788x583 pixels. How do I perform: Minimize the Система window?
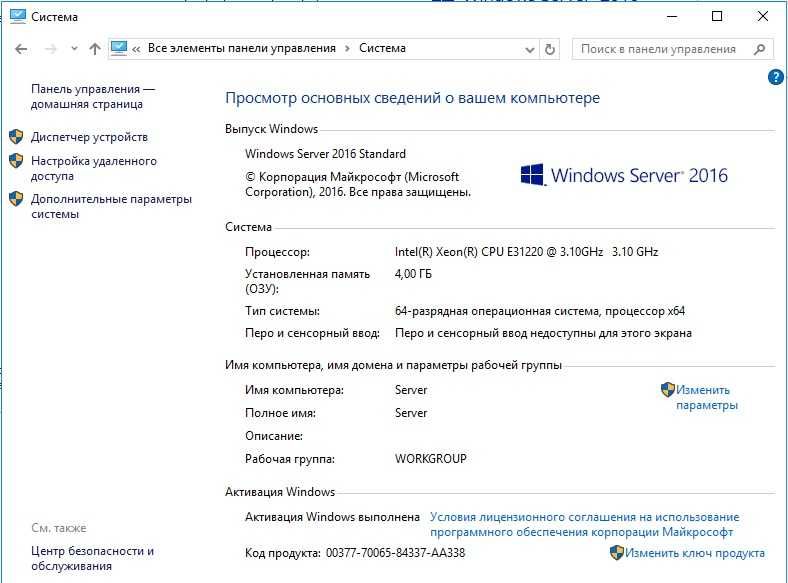[x=672, y=17]
